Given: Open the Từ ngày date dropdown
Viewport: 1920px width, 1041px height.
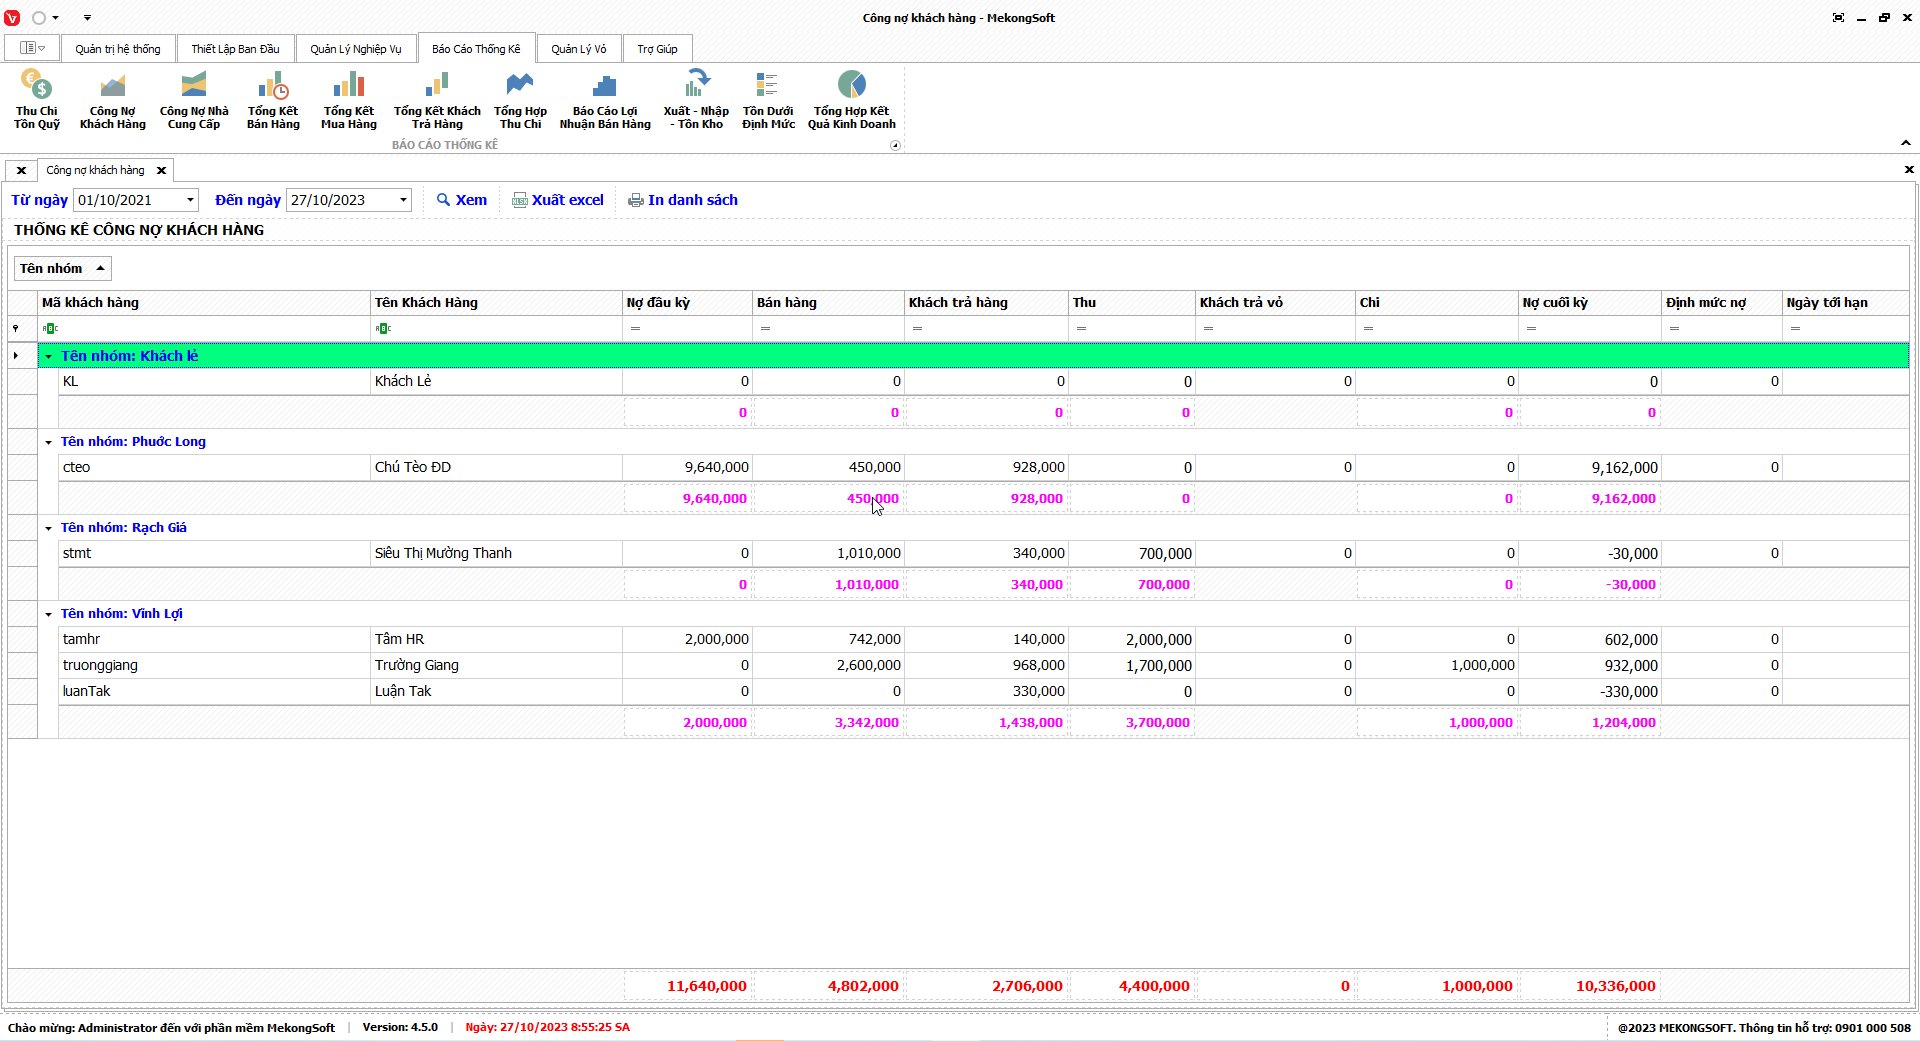Looking at the screenshot, I should click(x=190, y=200).
